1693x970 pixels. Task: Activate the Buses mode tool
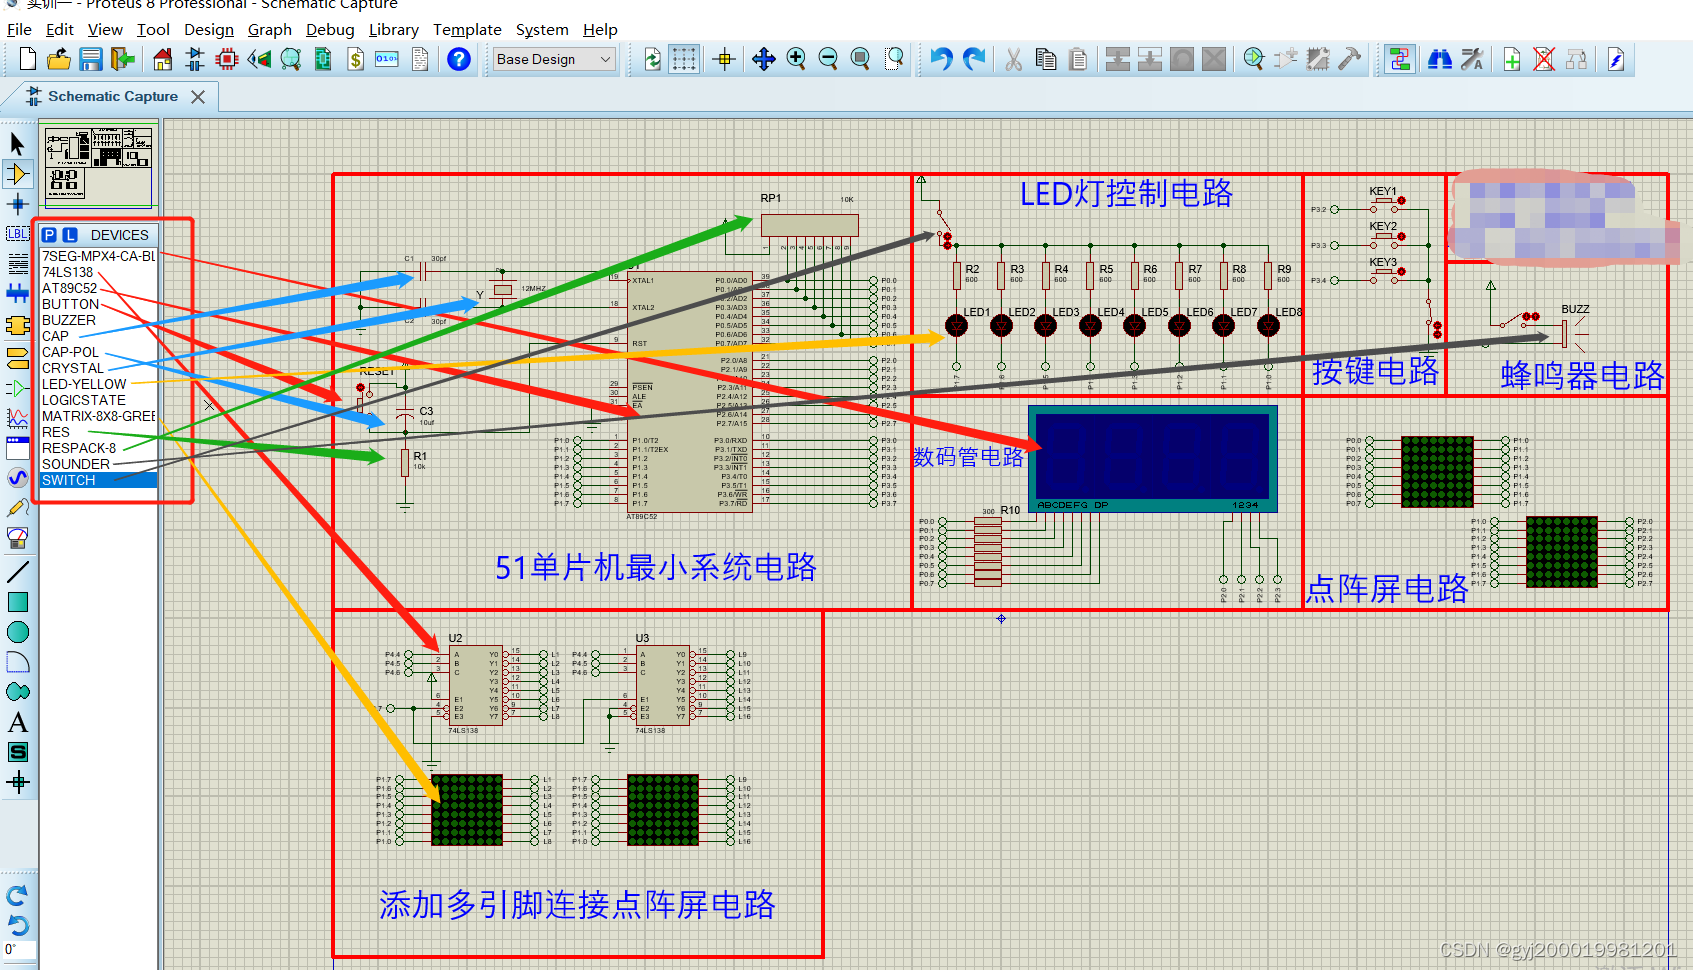[16, 294]
